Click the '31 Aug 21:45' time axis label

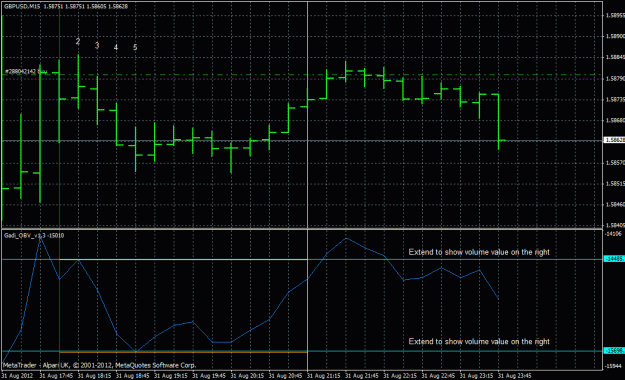point(362,376)
